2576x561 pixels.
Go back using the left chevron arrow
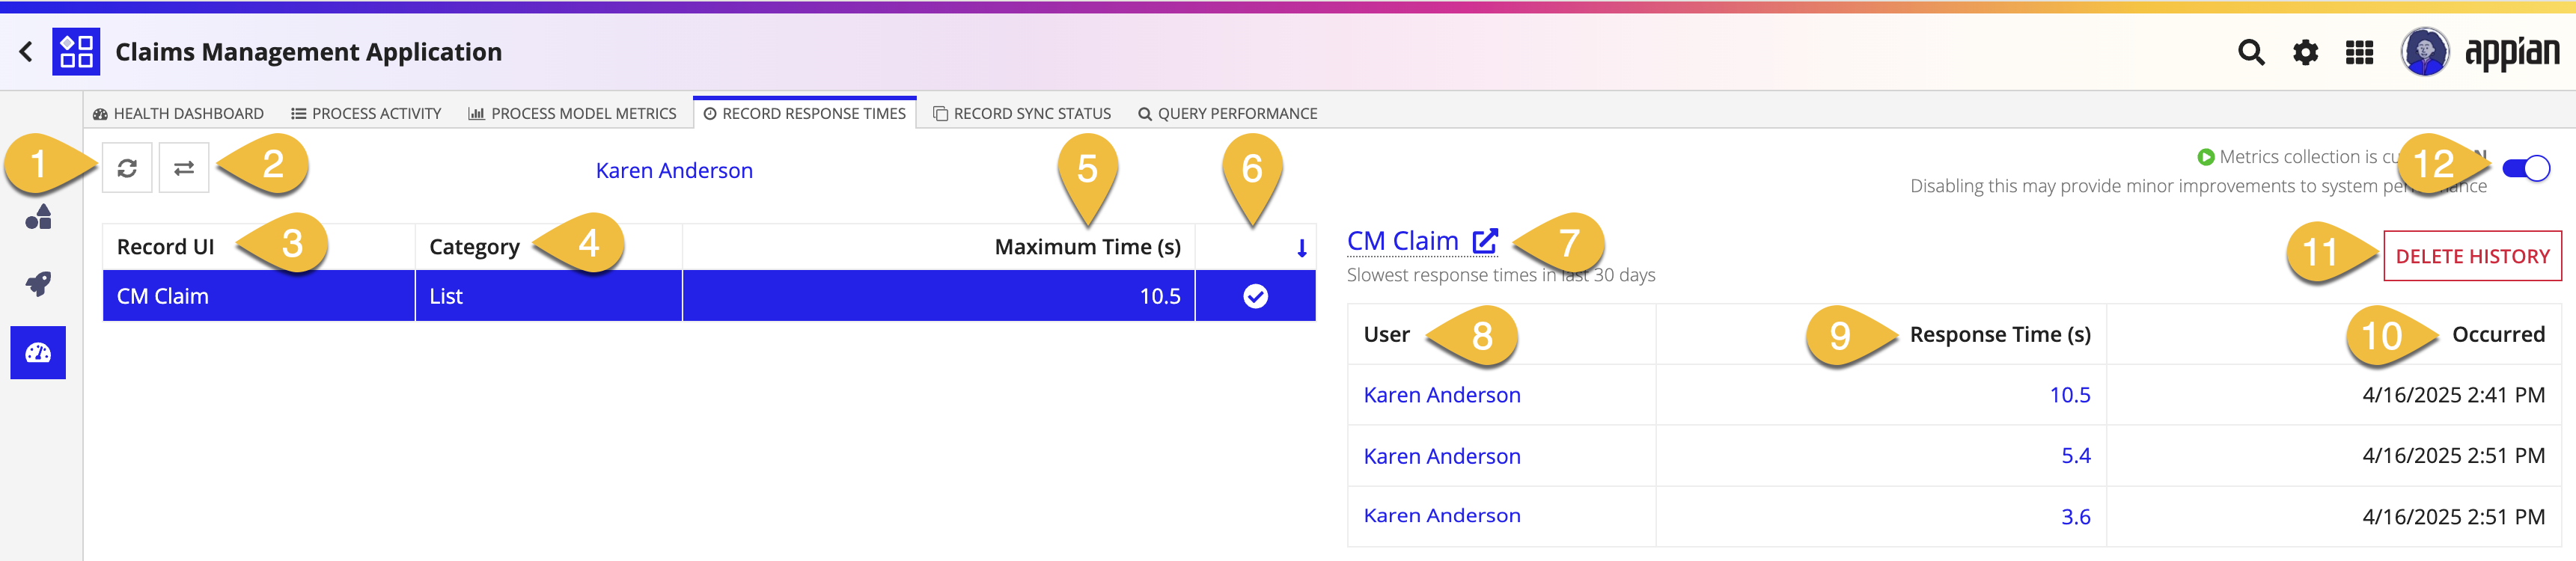click(26, 52)
